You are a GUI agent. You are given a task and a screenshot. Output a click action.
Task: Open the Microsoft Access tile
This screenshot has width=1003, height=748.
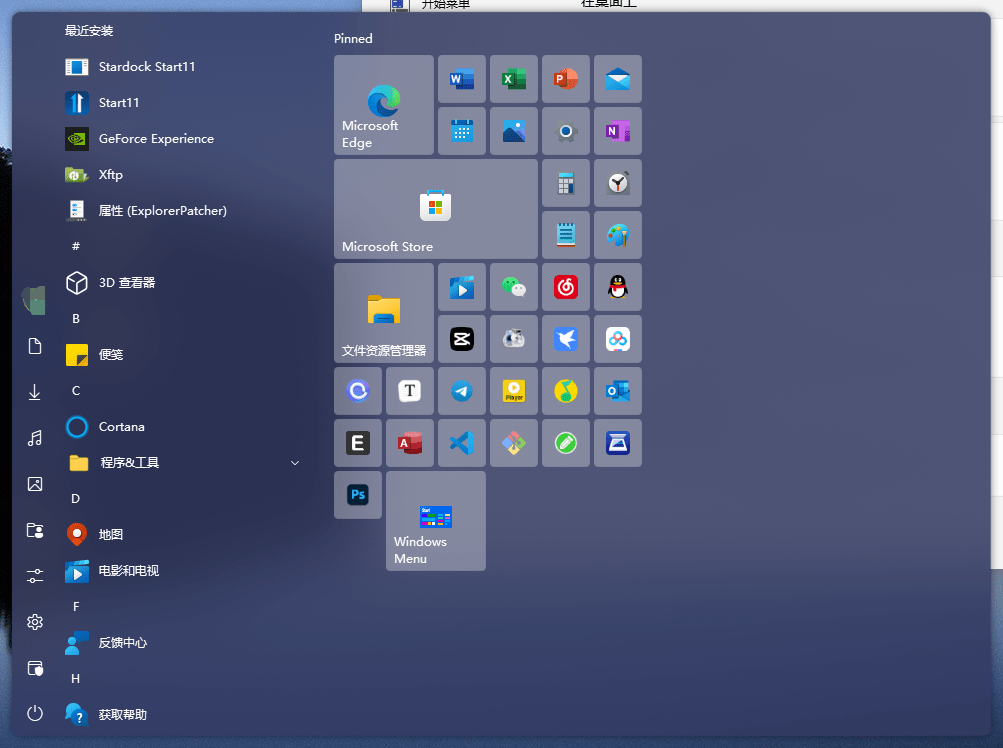(x=410, y=443)
